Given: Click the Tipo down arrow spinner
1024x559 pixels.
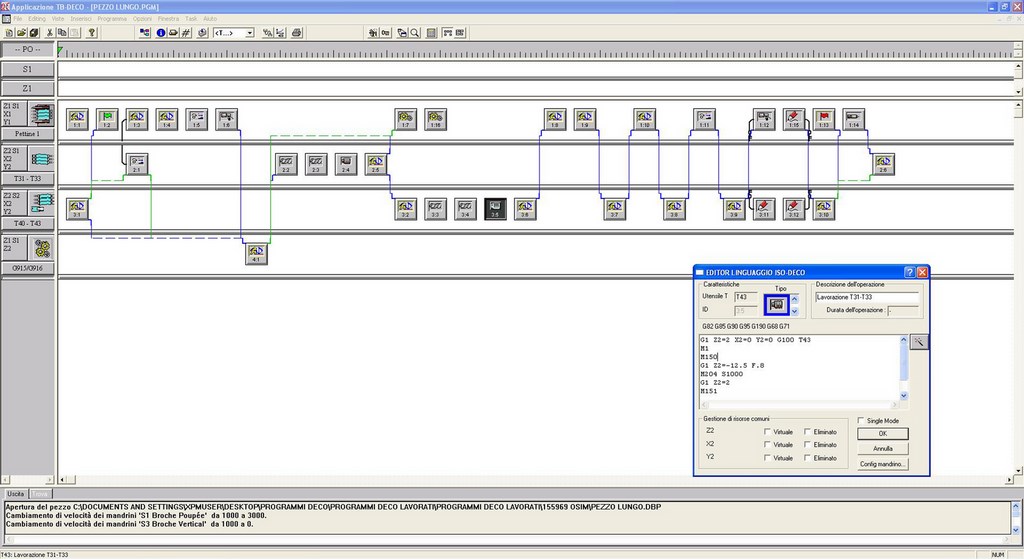Looking at the screenshot, I should [795, 309].
